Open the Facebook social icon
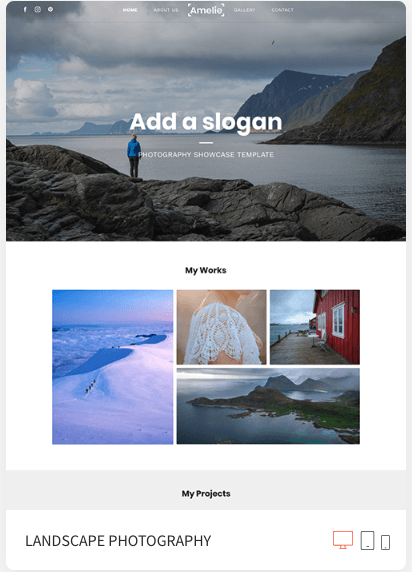Viewport: 412px width, 572px height. tap(25, 9)
